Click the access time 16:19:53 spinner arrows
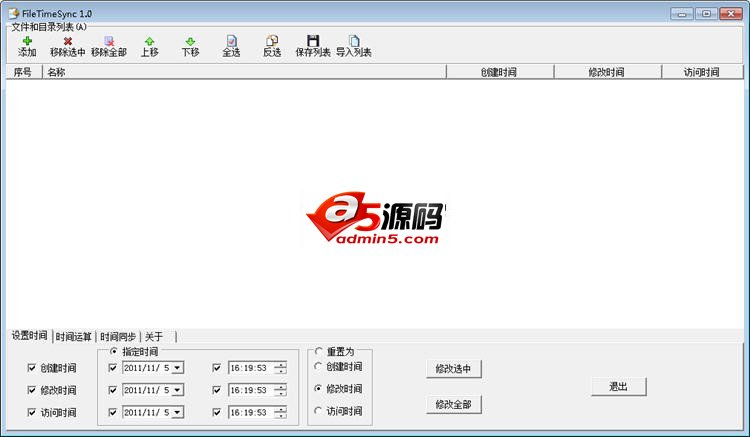Viewport: 750px width, 437px height. (x=281, y=412)
